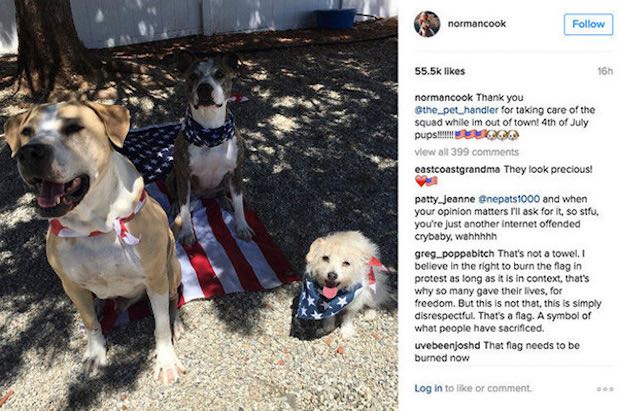Open the uvebeenjoshd commenter profile
The height and width of the screenshot is (411, 618).
[447, 346]
